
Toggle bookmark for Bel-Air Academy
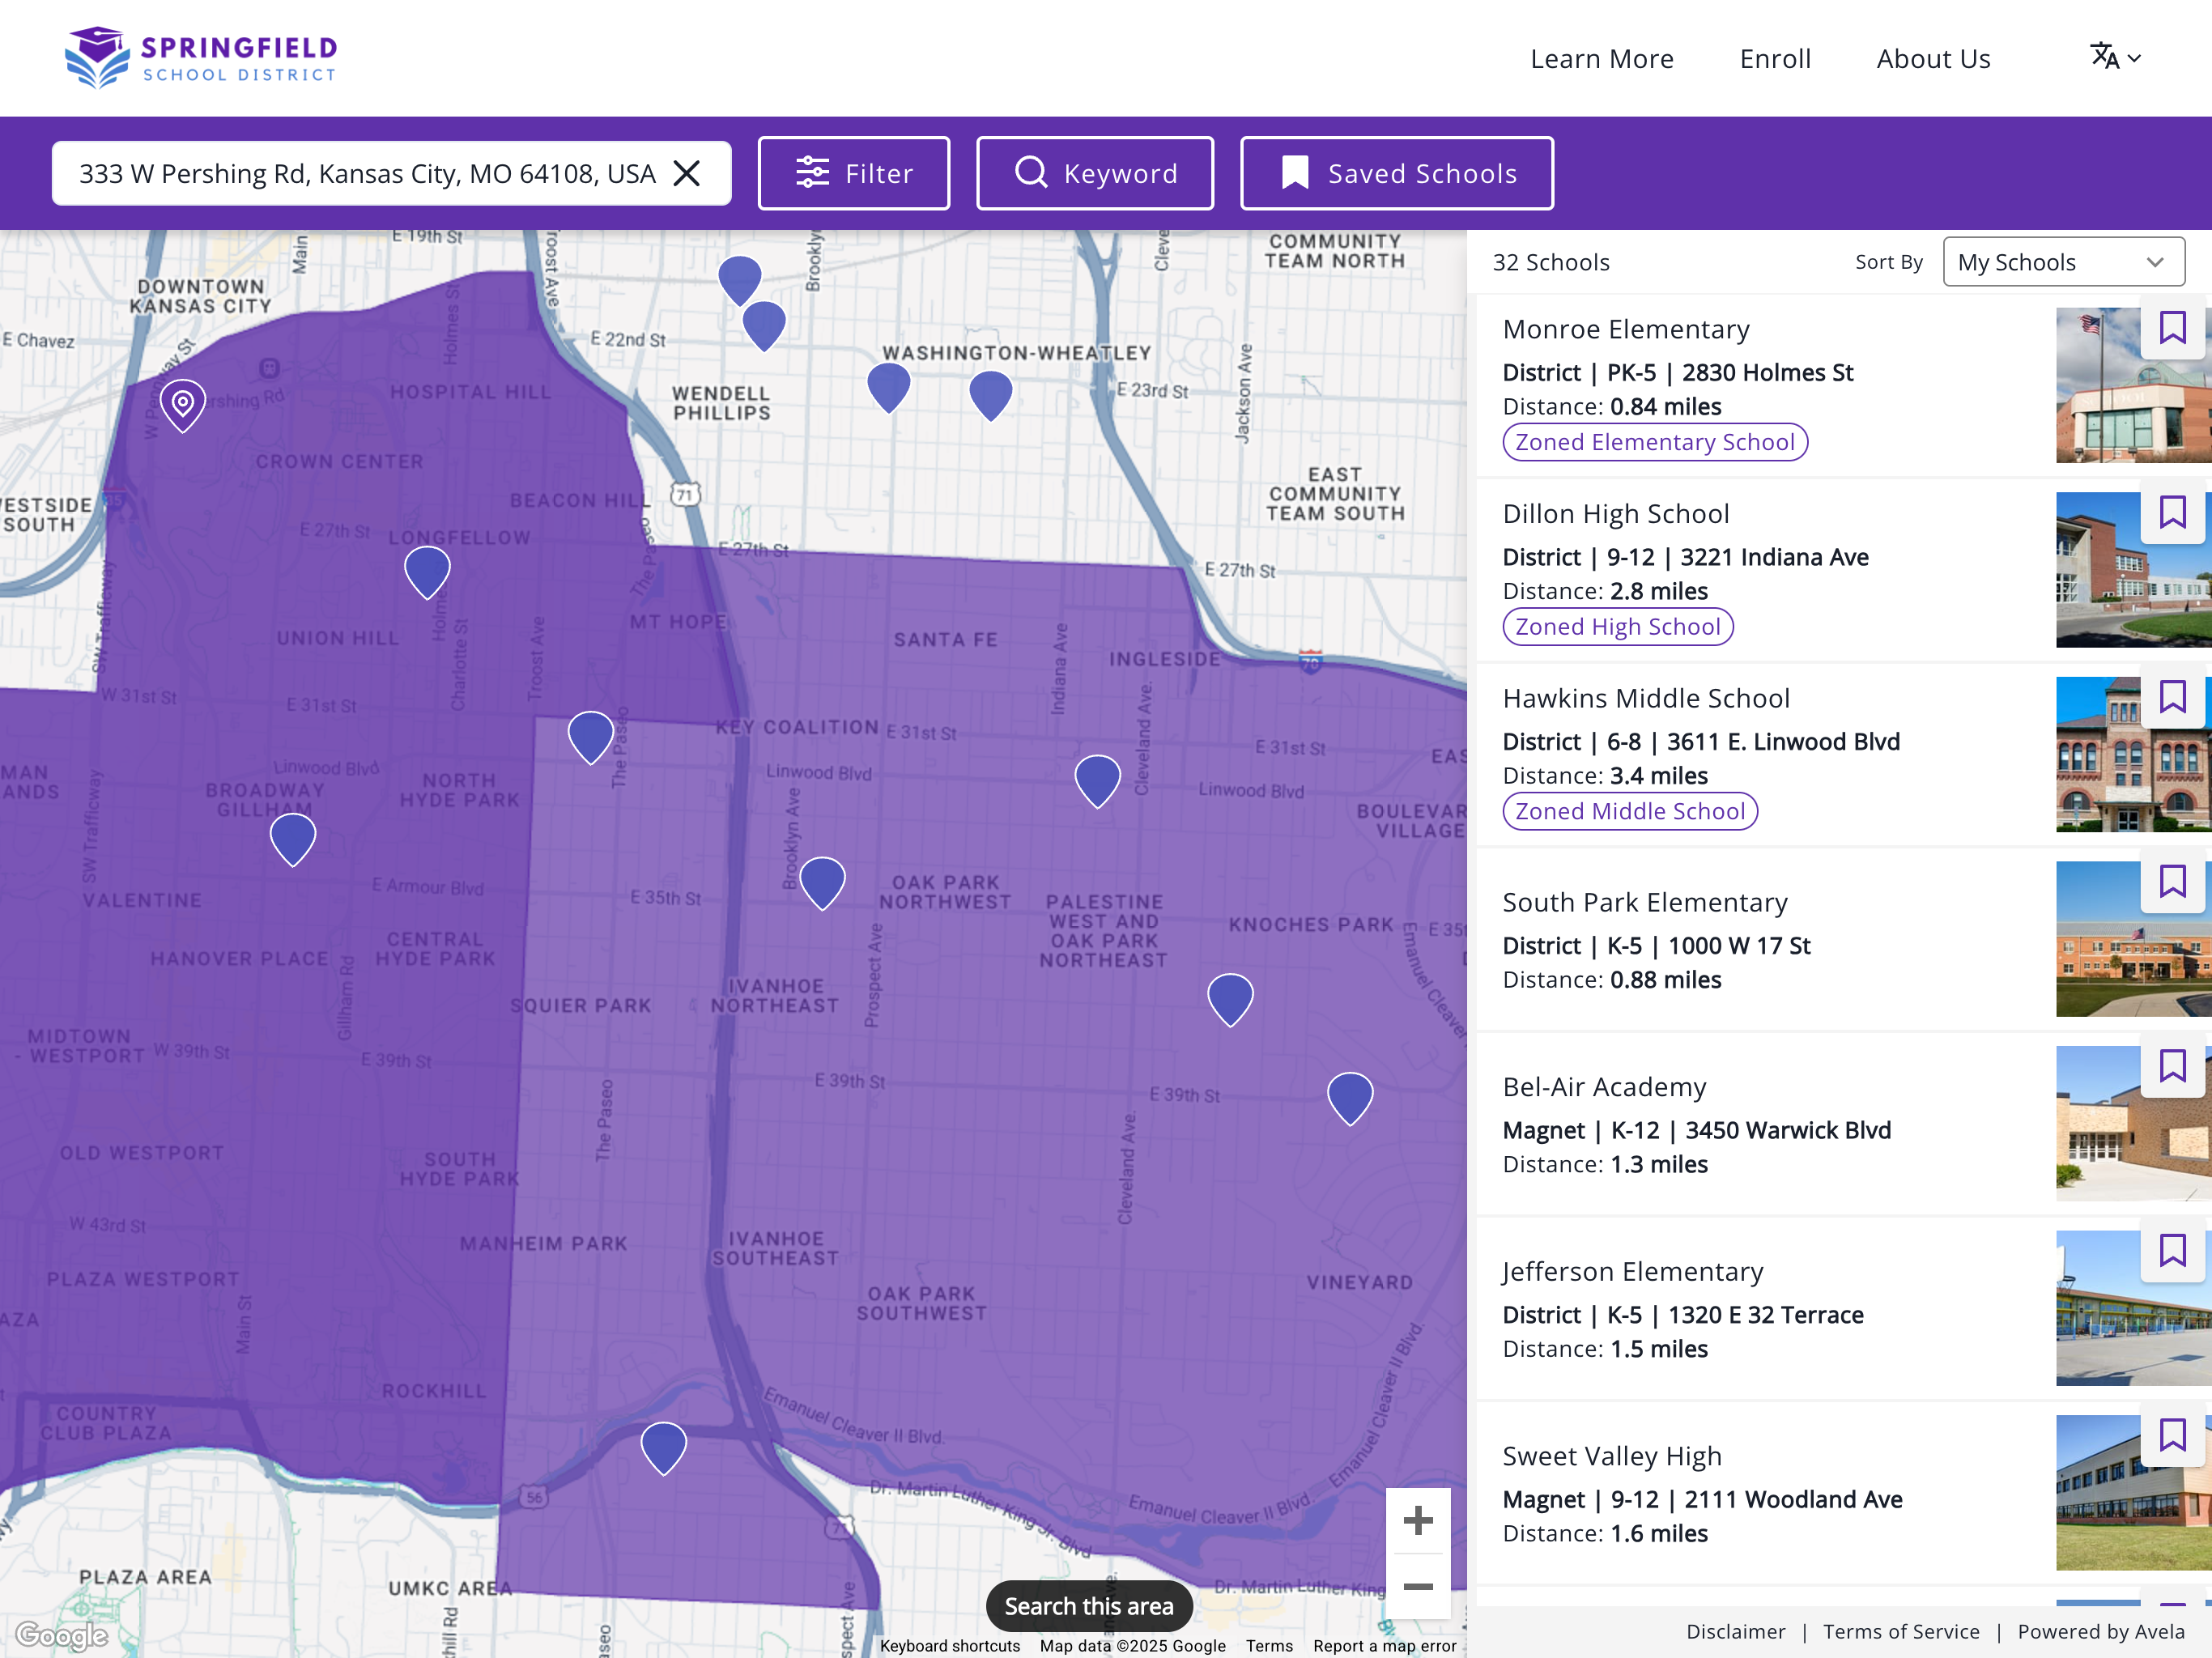coord(2172,1066)
